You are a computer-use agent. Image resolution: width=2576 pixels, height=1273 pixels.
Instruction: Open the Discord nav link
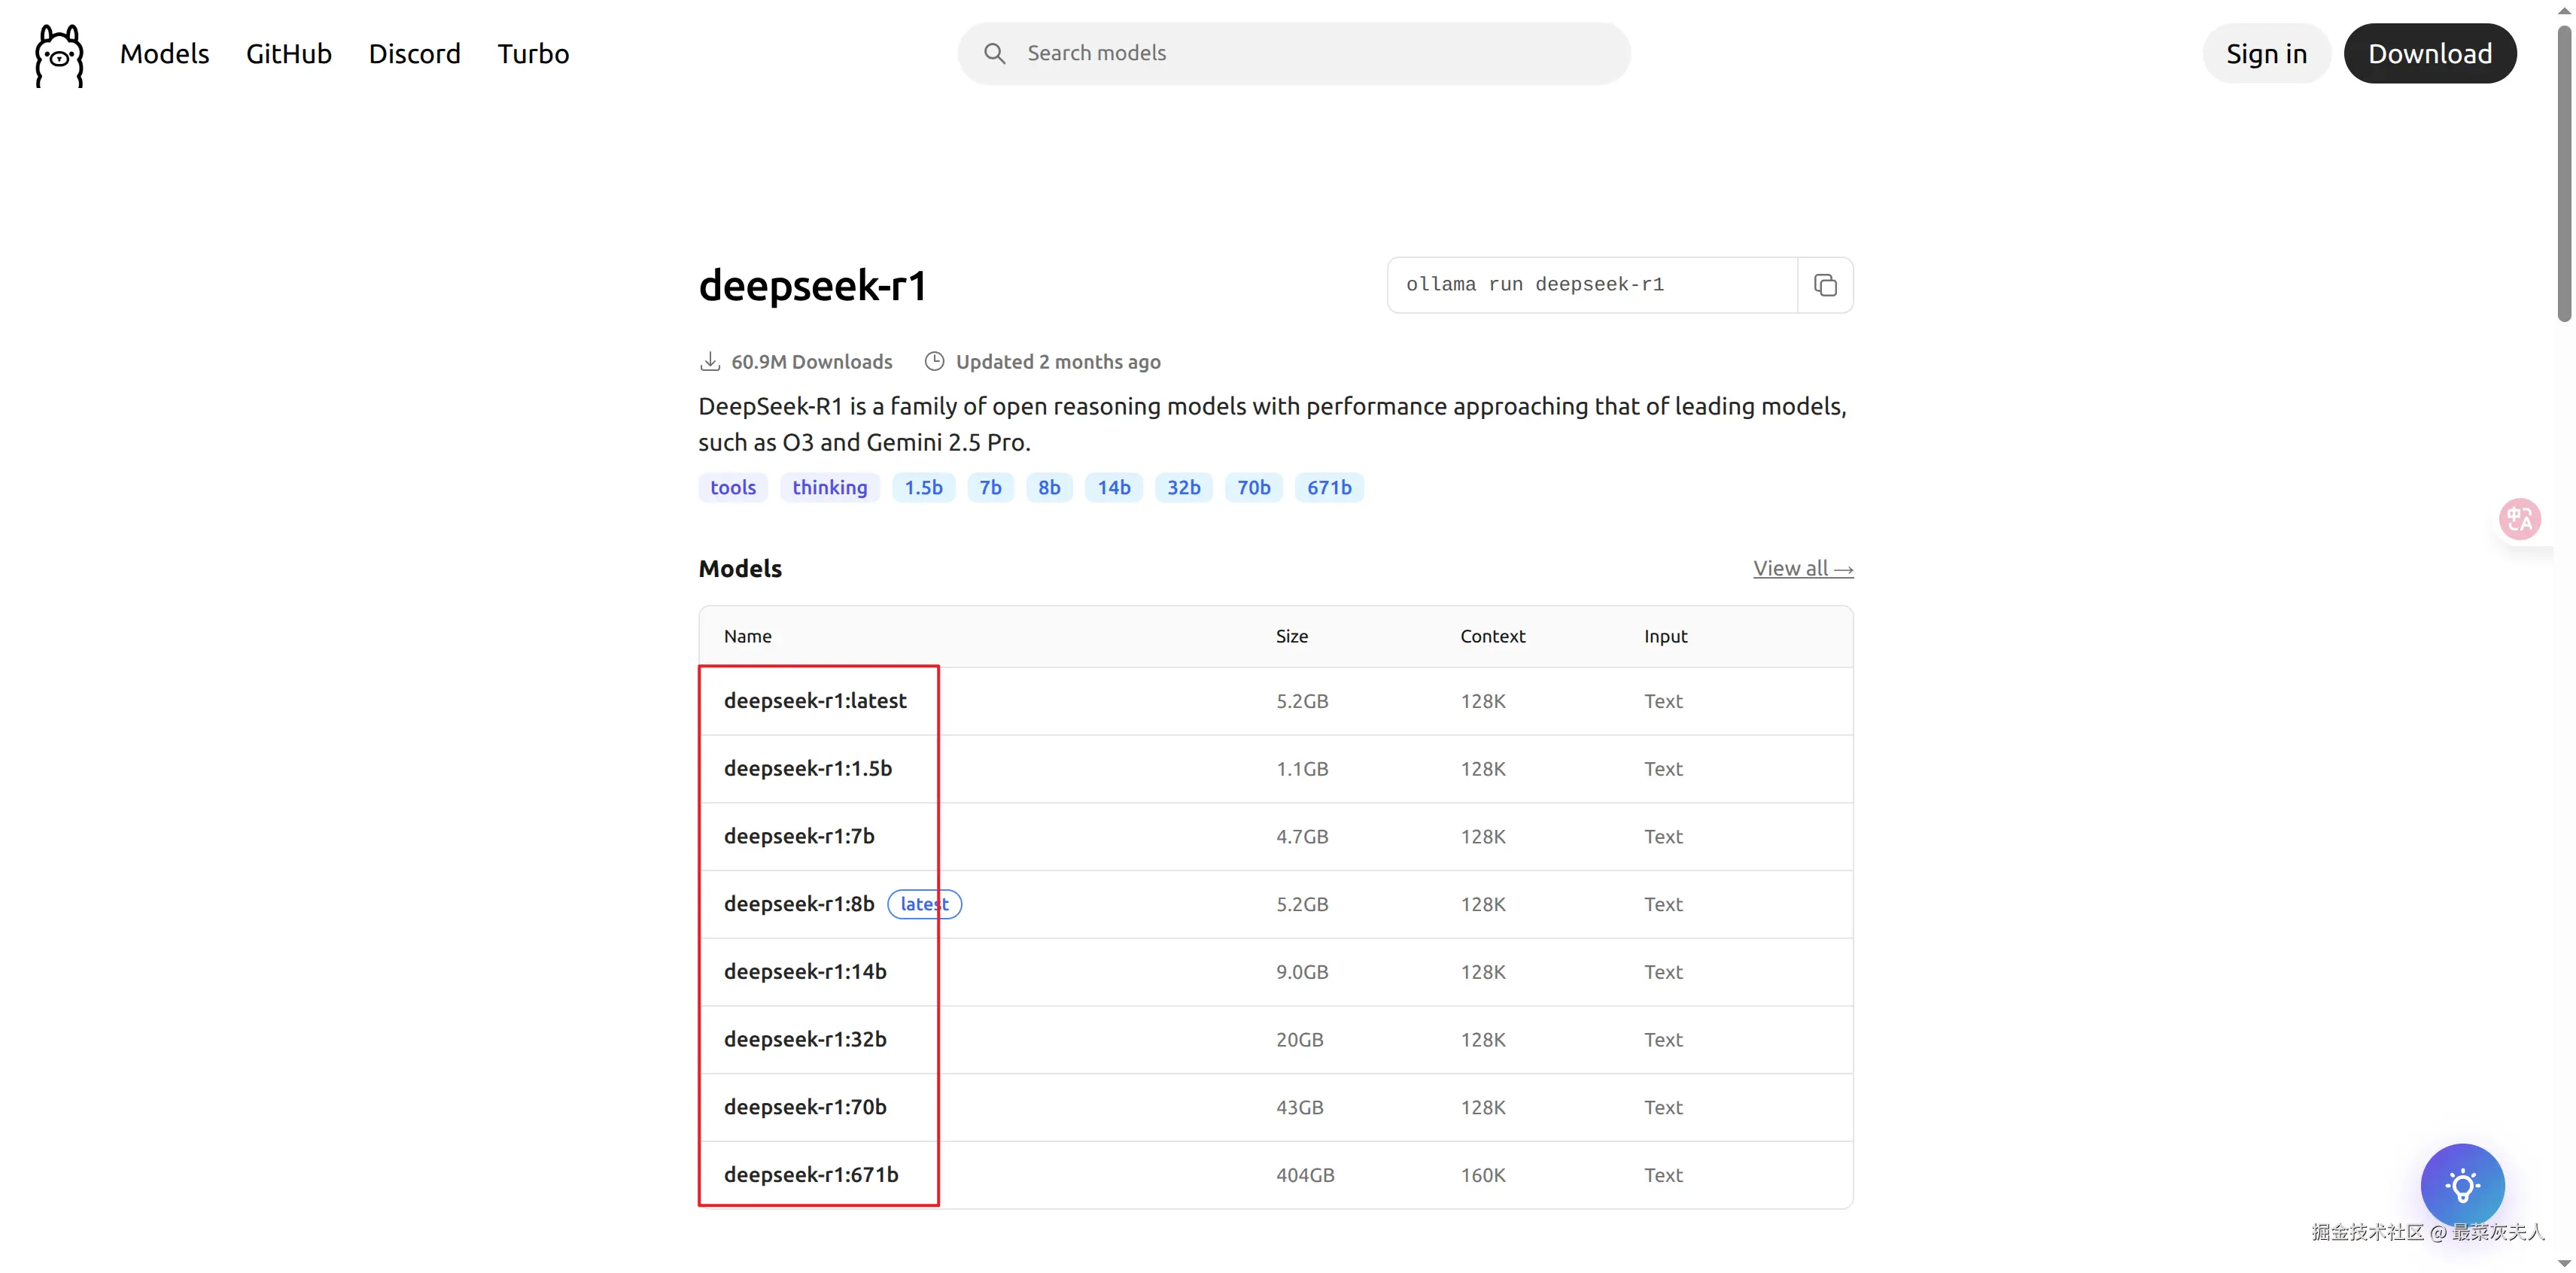tap(414, 54)
